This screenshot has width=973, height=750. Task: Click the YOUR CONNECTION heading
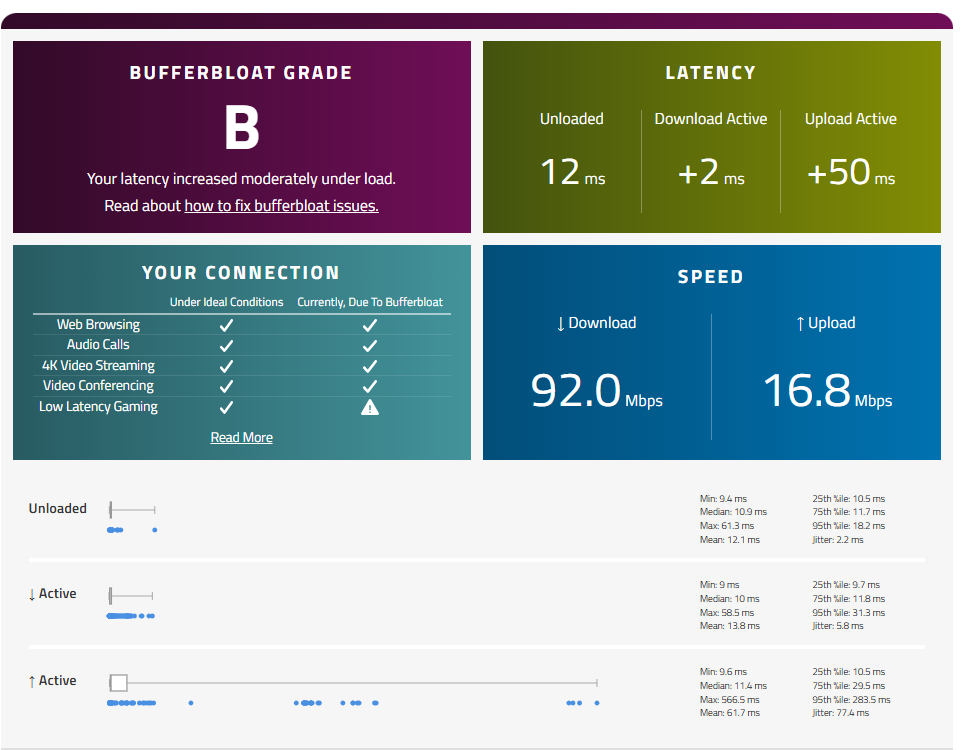tap(241, 273)
